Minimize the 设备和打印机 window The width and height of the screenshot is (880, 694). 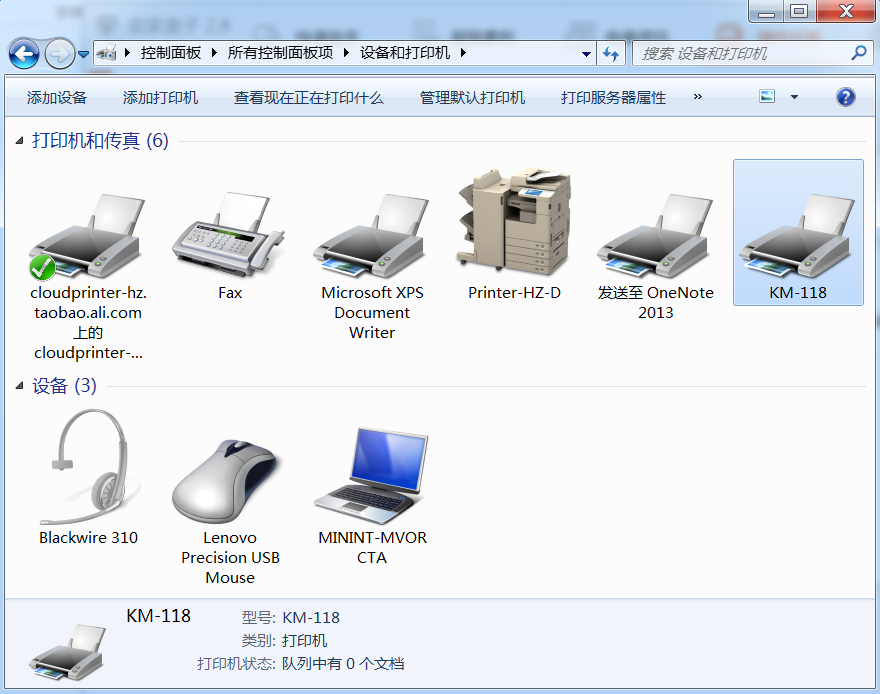pyautogui.click(x=766, y=11)
